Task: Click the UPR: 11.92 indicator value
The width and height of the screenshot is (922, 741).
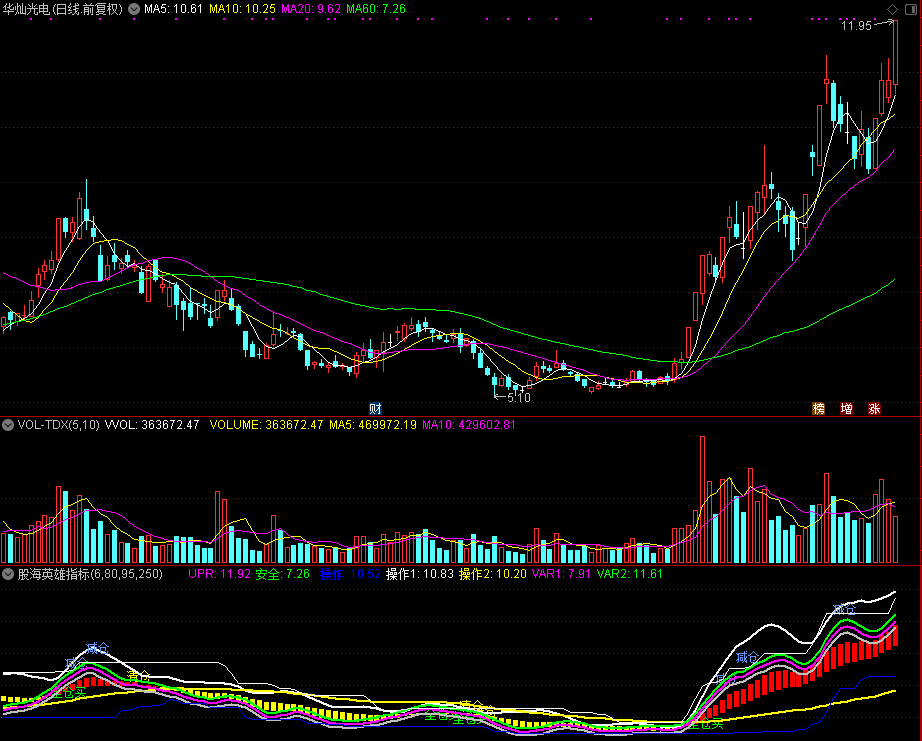Action: click(219, 574)
